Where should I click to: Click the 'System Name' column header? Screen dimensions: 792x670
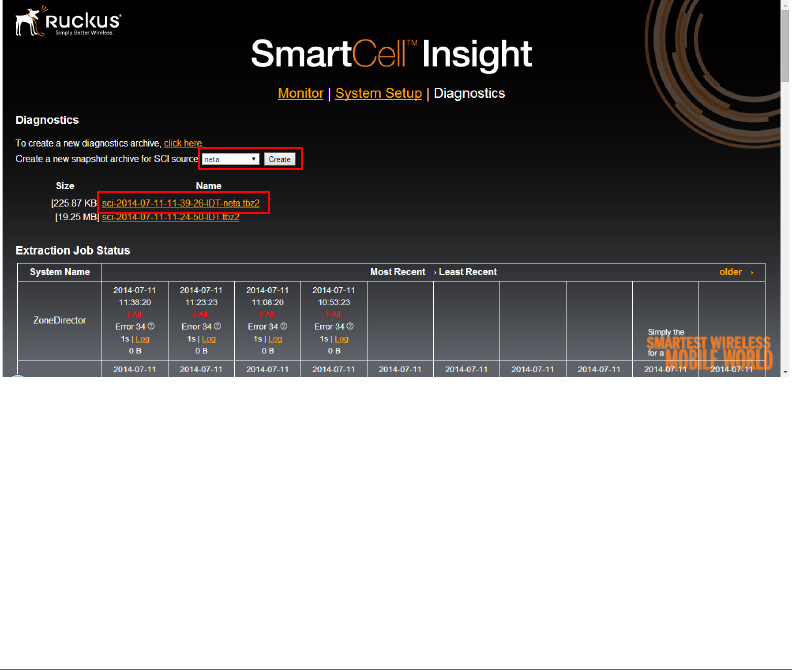60,272
